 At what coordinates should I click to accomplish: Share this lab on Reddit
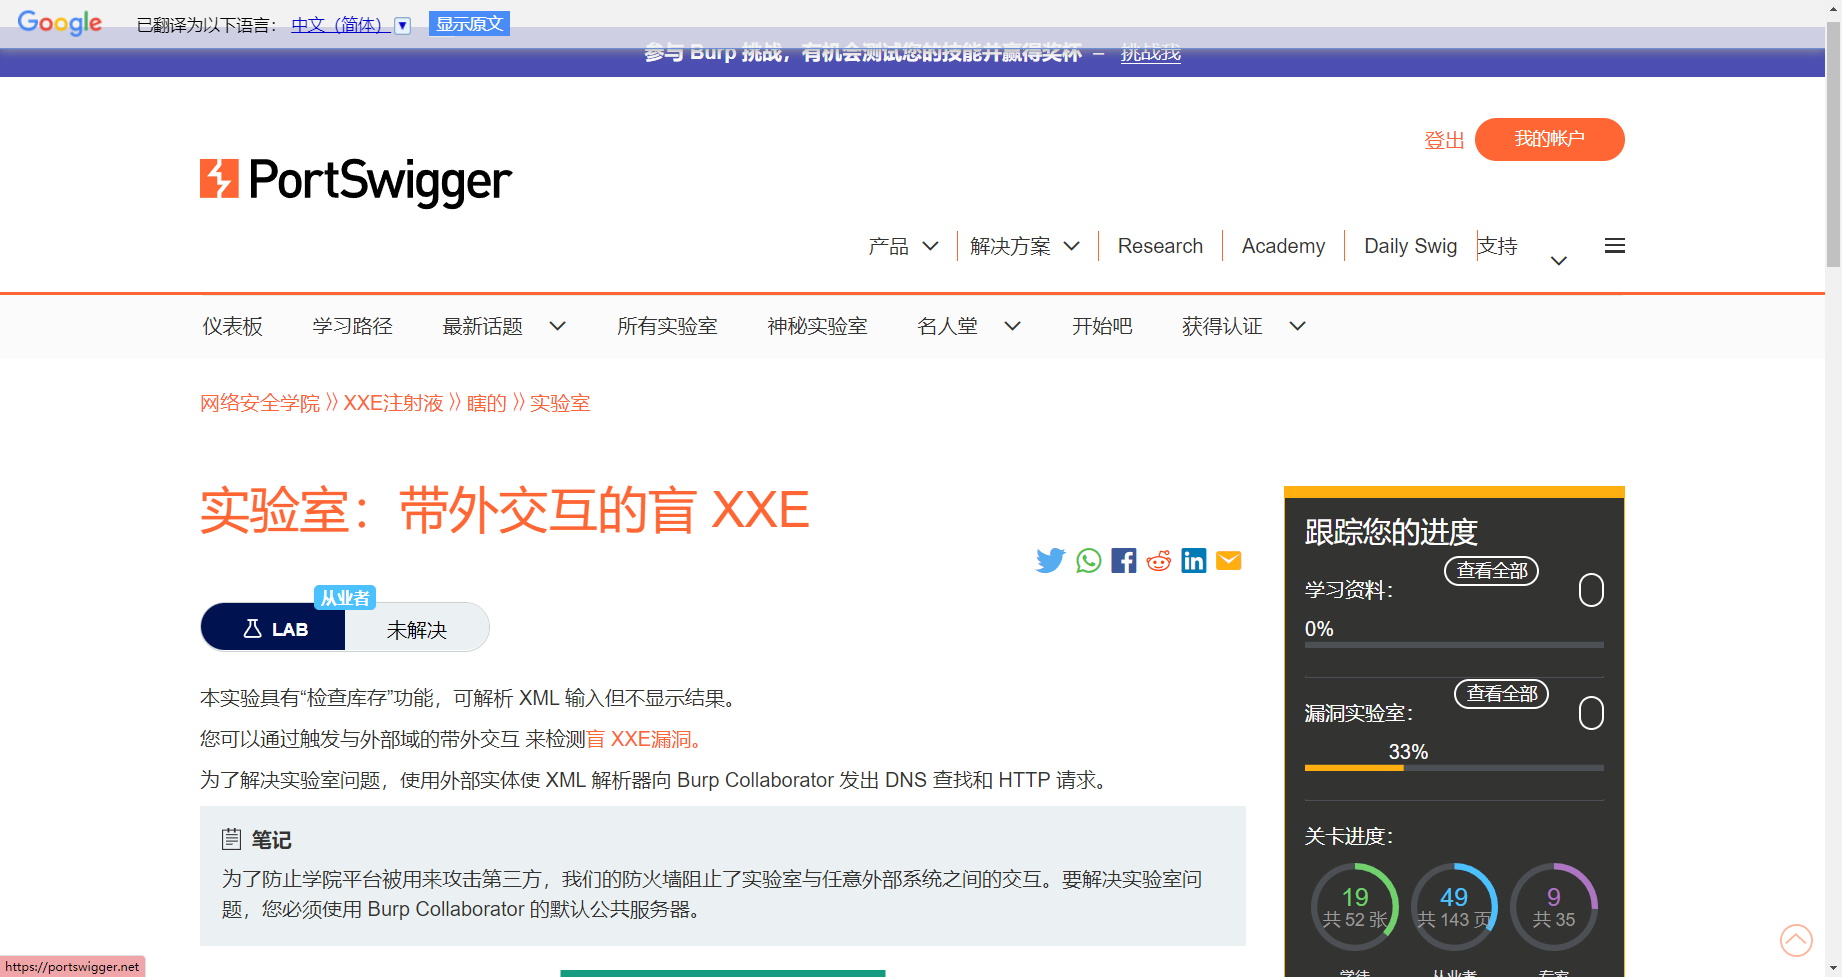[x=1159, y=561]
